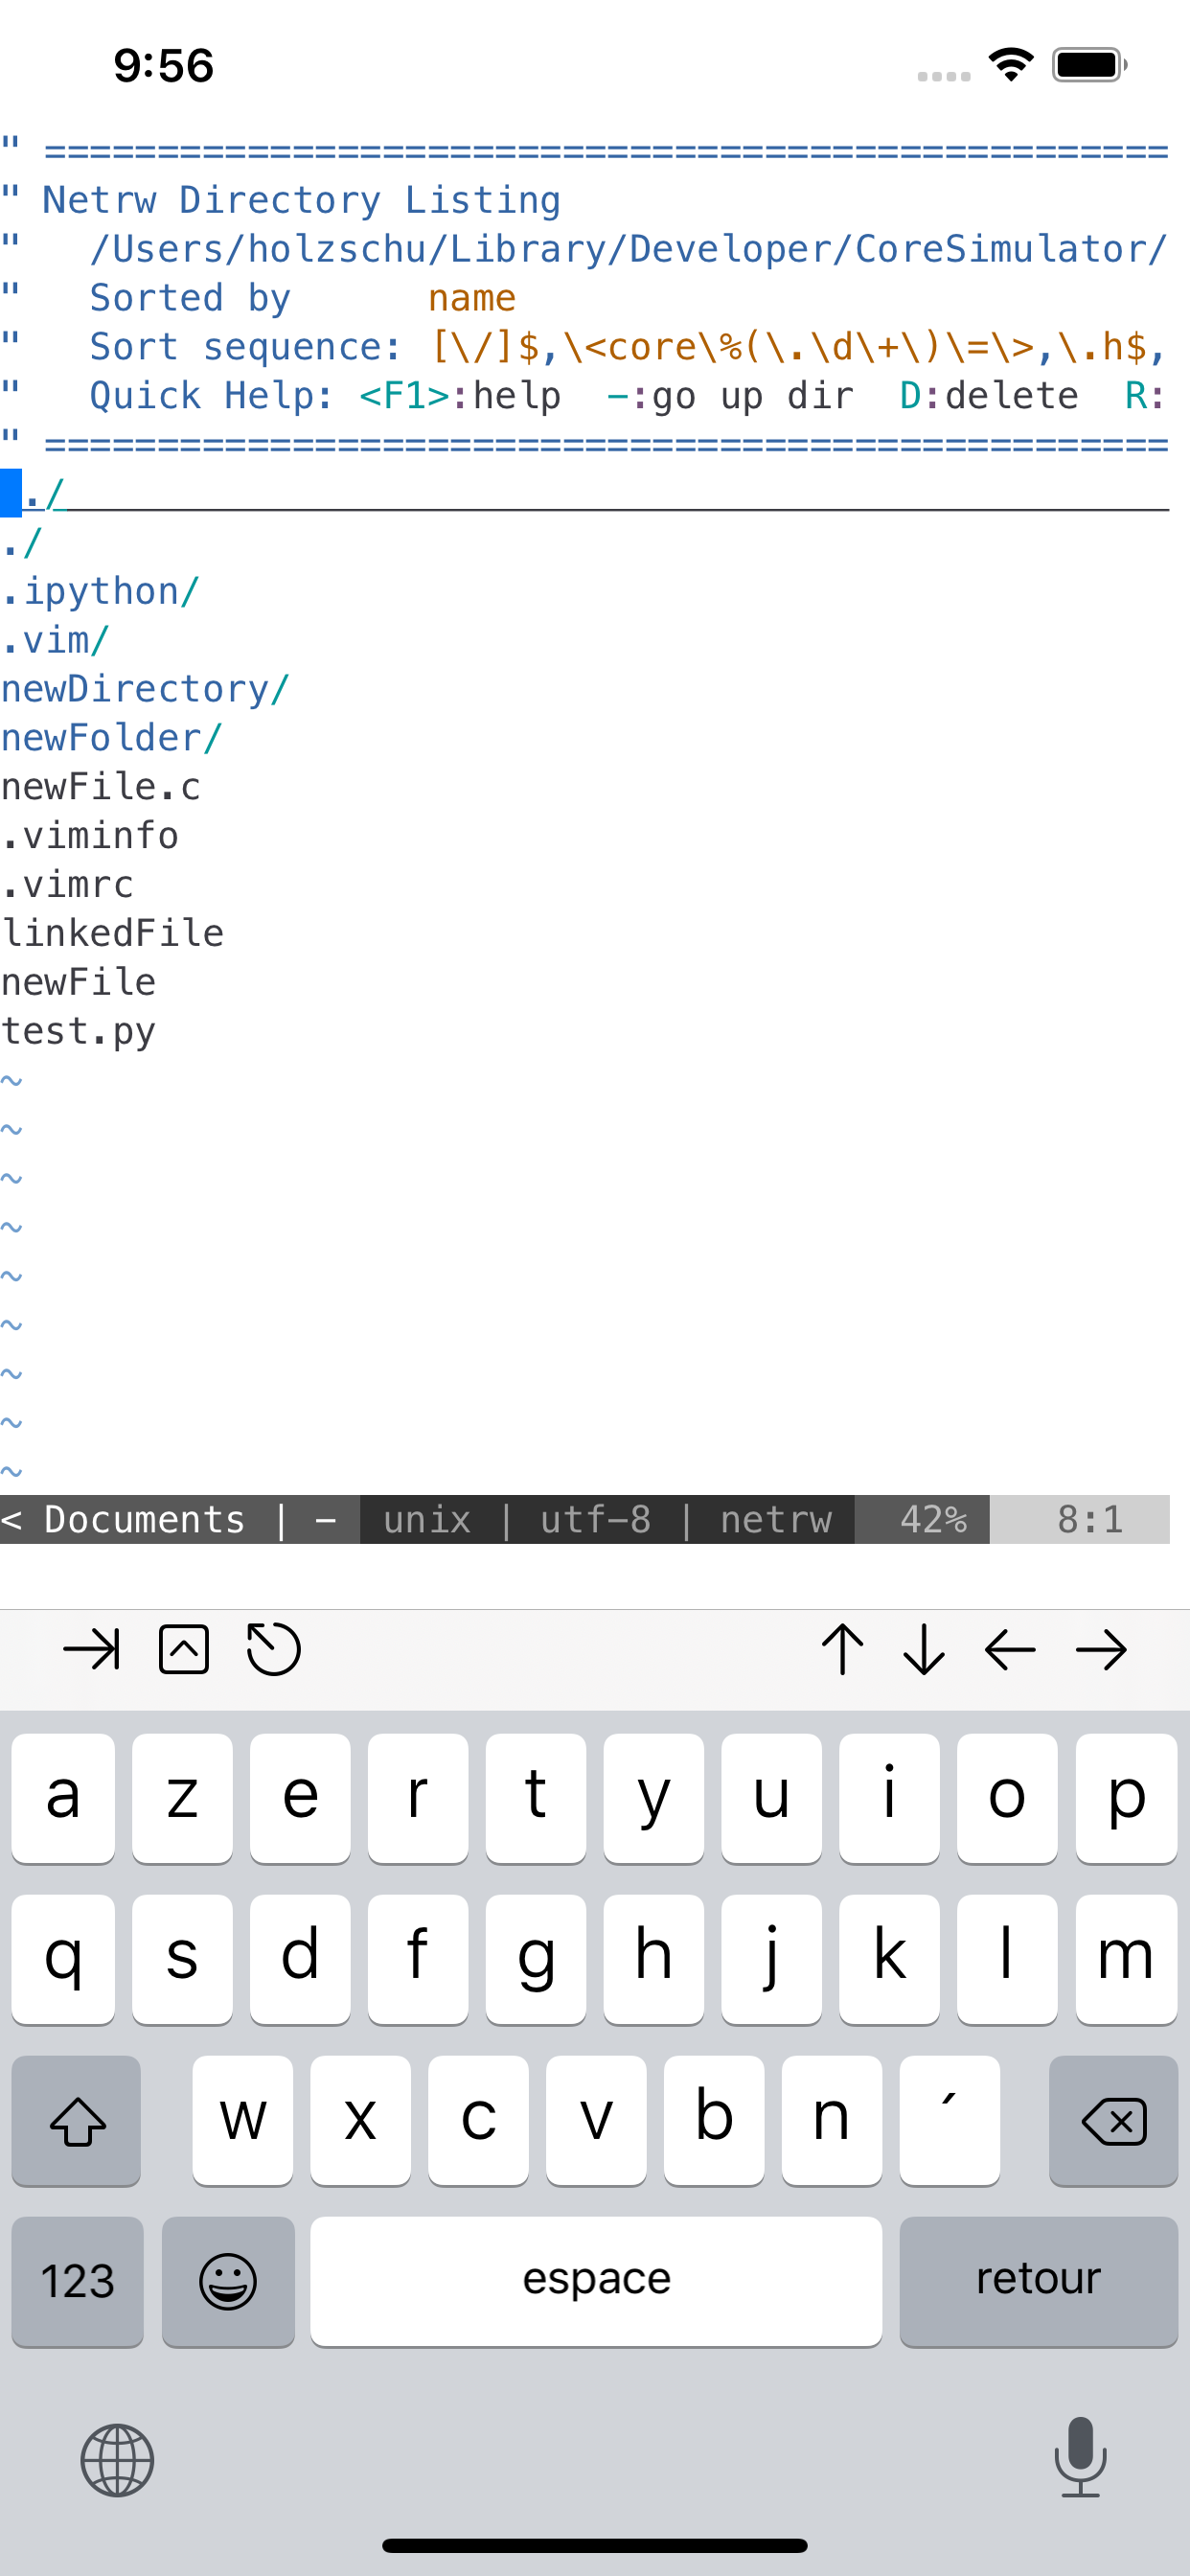Tap the caret control-key icon
The width and height of the screenshot is (1190, 2576).
(184, 1649)
